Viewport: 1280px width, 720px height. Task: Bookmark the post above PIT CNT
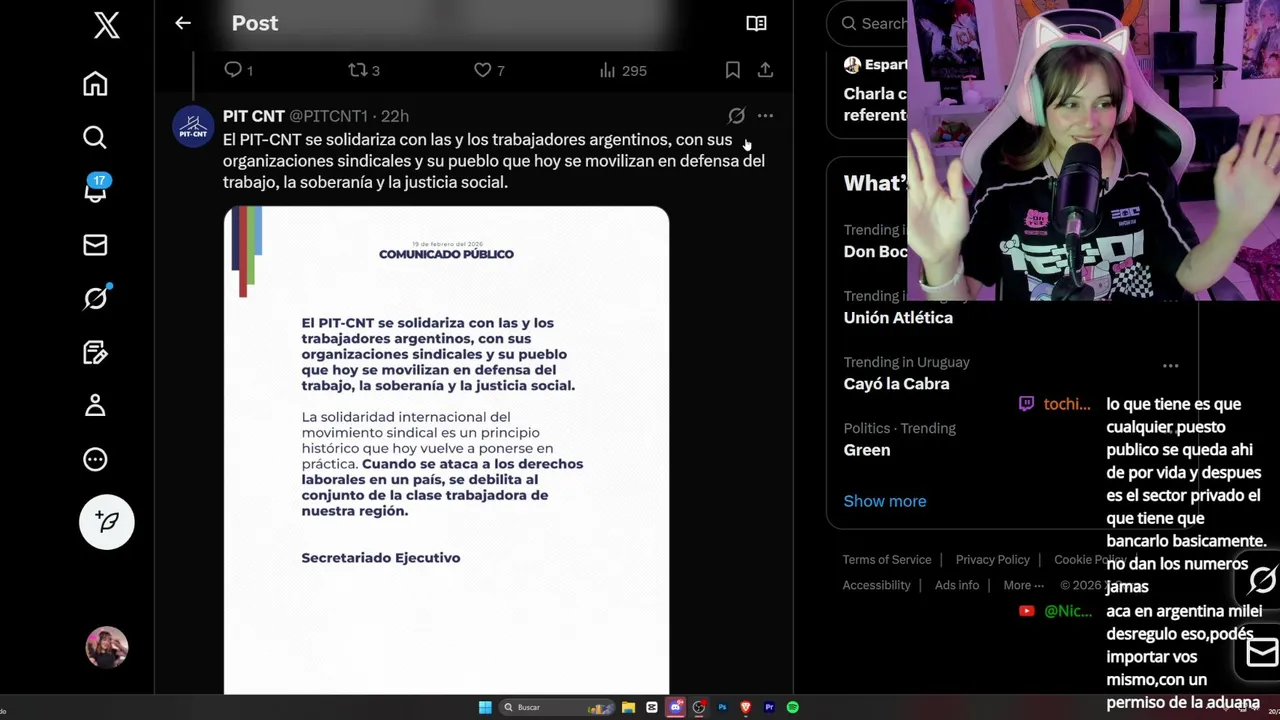733,70
